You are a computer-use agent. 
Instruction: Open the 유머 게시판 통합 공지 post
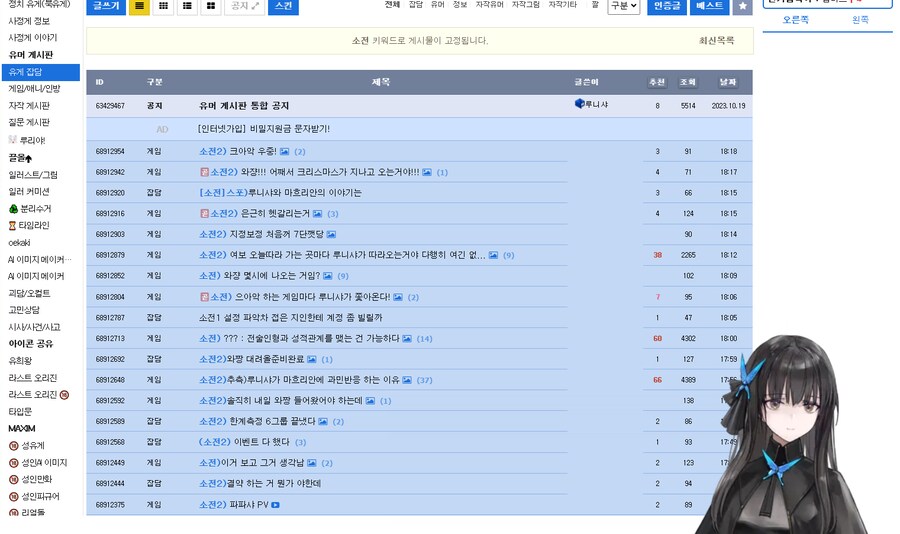pyautogui.click(x=244, y=106)
